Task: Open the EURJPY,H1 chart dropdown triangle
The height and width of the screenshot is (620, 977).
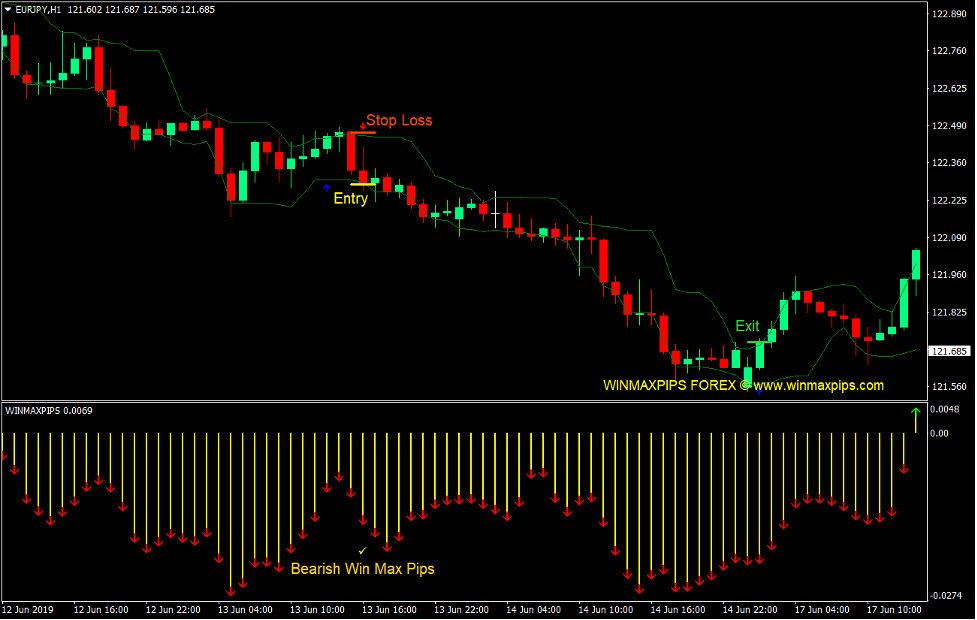Action: tap(10, 9)
